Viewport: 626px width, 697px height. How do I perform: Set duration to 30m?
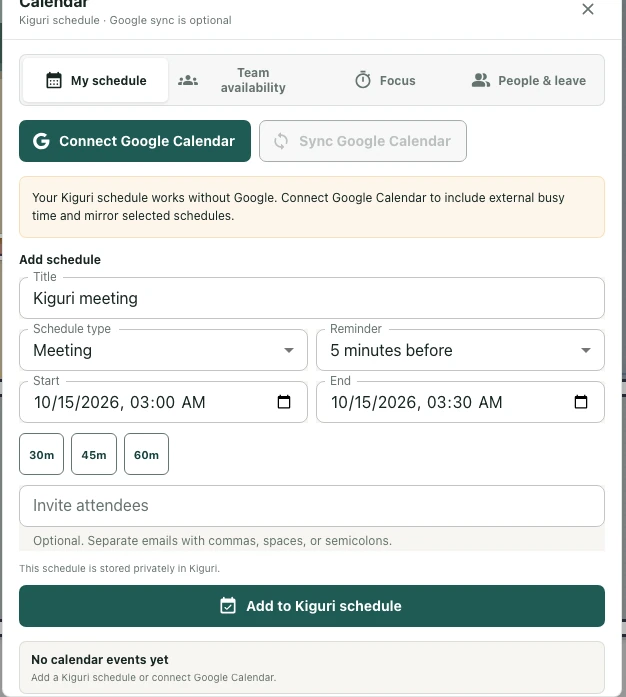[41, 454]
